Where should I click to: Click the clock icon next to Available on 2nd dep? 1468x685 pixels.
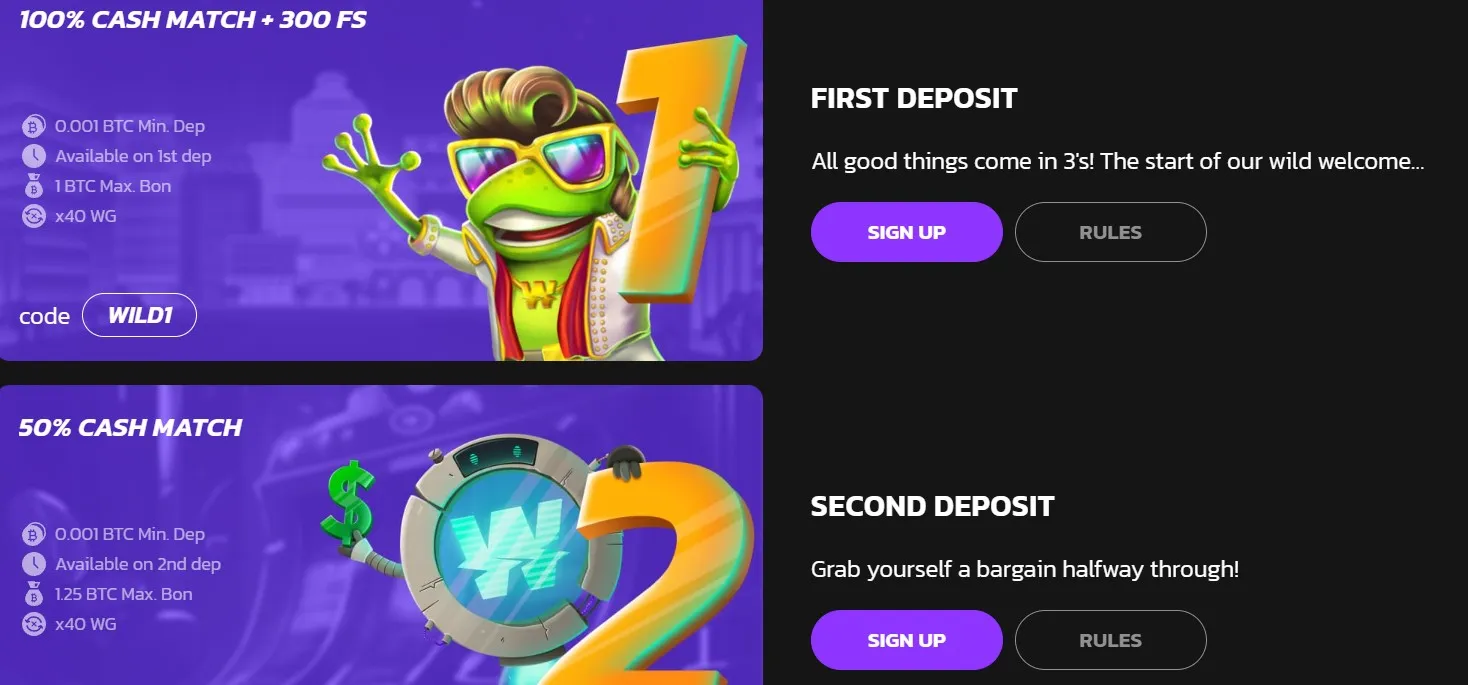[x=34, y=564]
